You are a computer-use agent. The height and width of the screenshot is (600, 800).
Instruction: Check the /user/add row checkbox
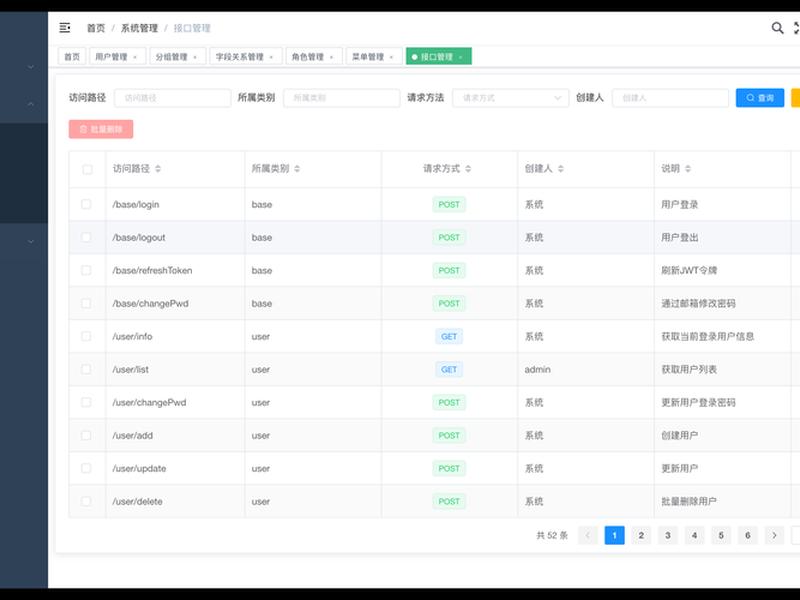[x=86, y=435]
